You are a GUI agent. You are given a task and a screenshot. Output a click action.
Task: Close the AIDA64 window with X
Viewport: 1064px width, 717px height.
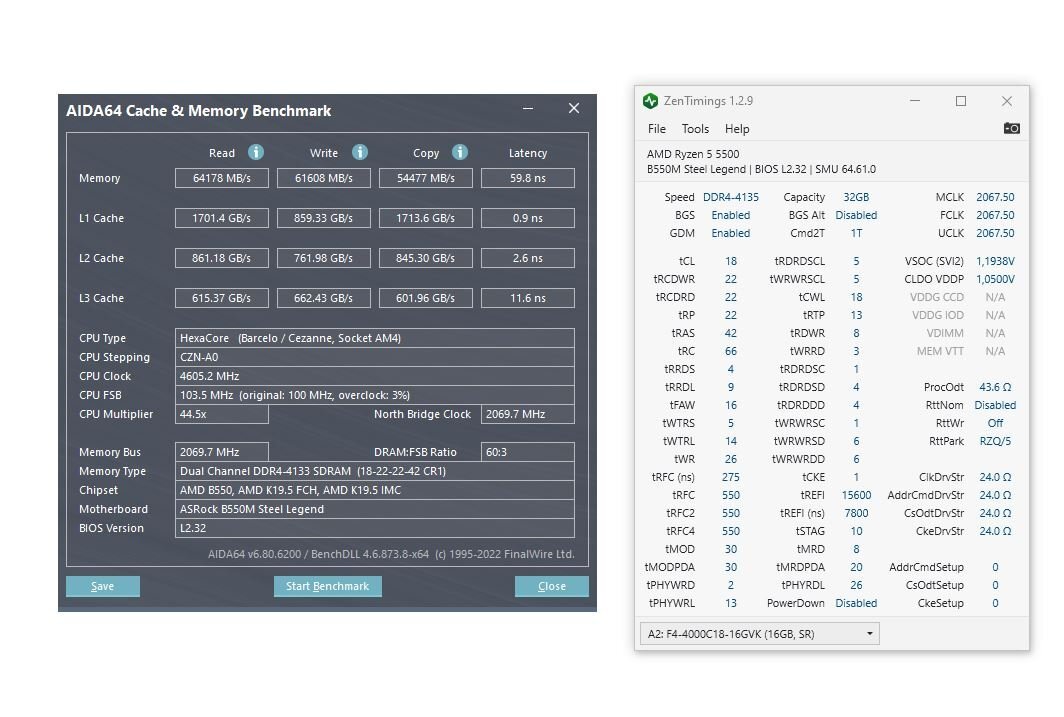574,109
